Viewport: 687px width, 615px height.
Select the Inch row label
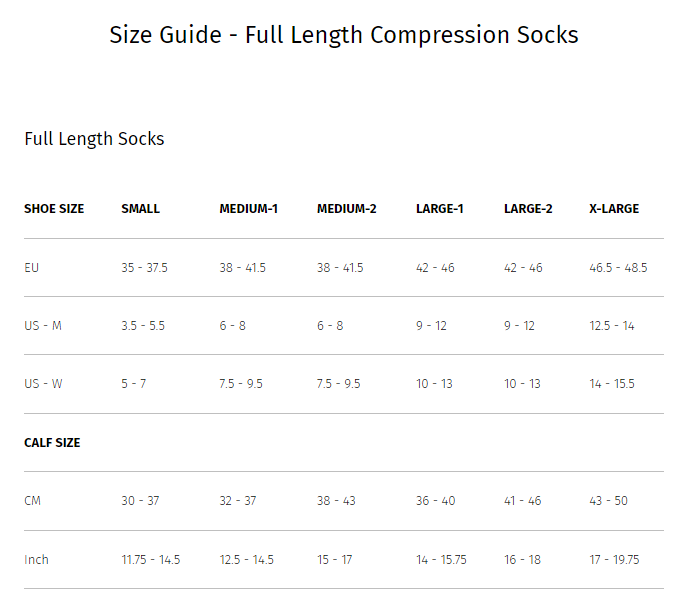(x=36, y=559)
